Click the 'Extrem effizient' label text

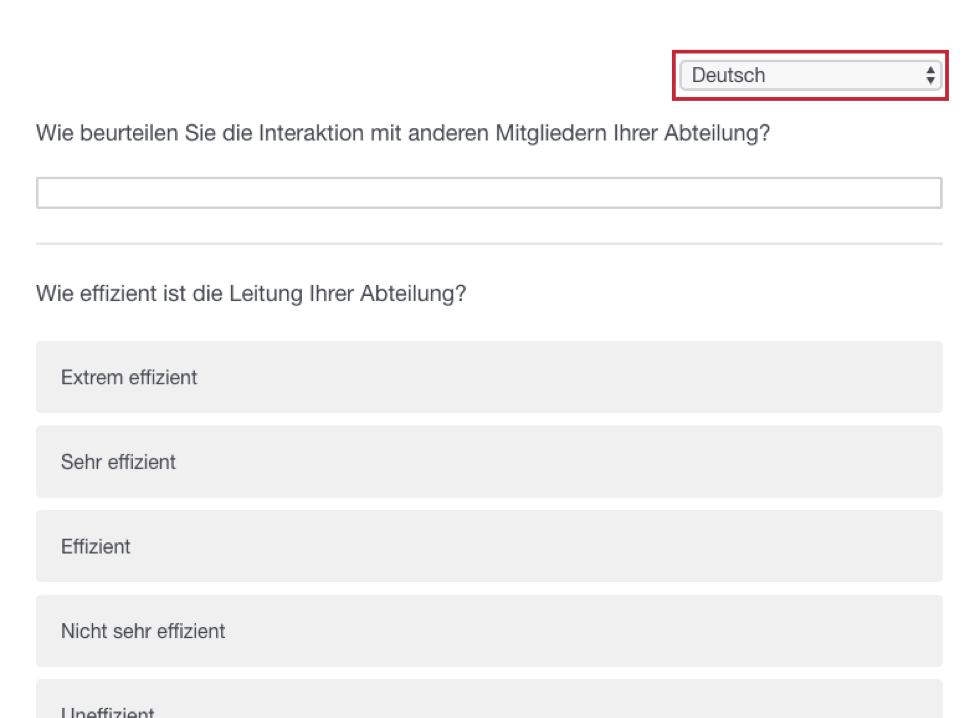(129, 377)
